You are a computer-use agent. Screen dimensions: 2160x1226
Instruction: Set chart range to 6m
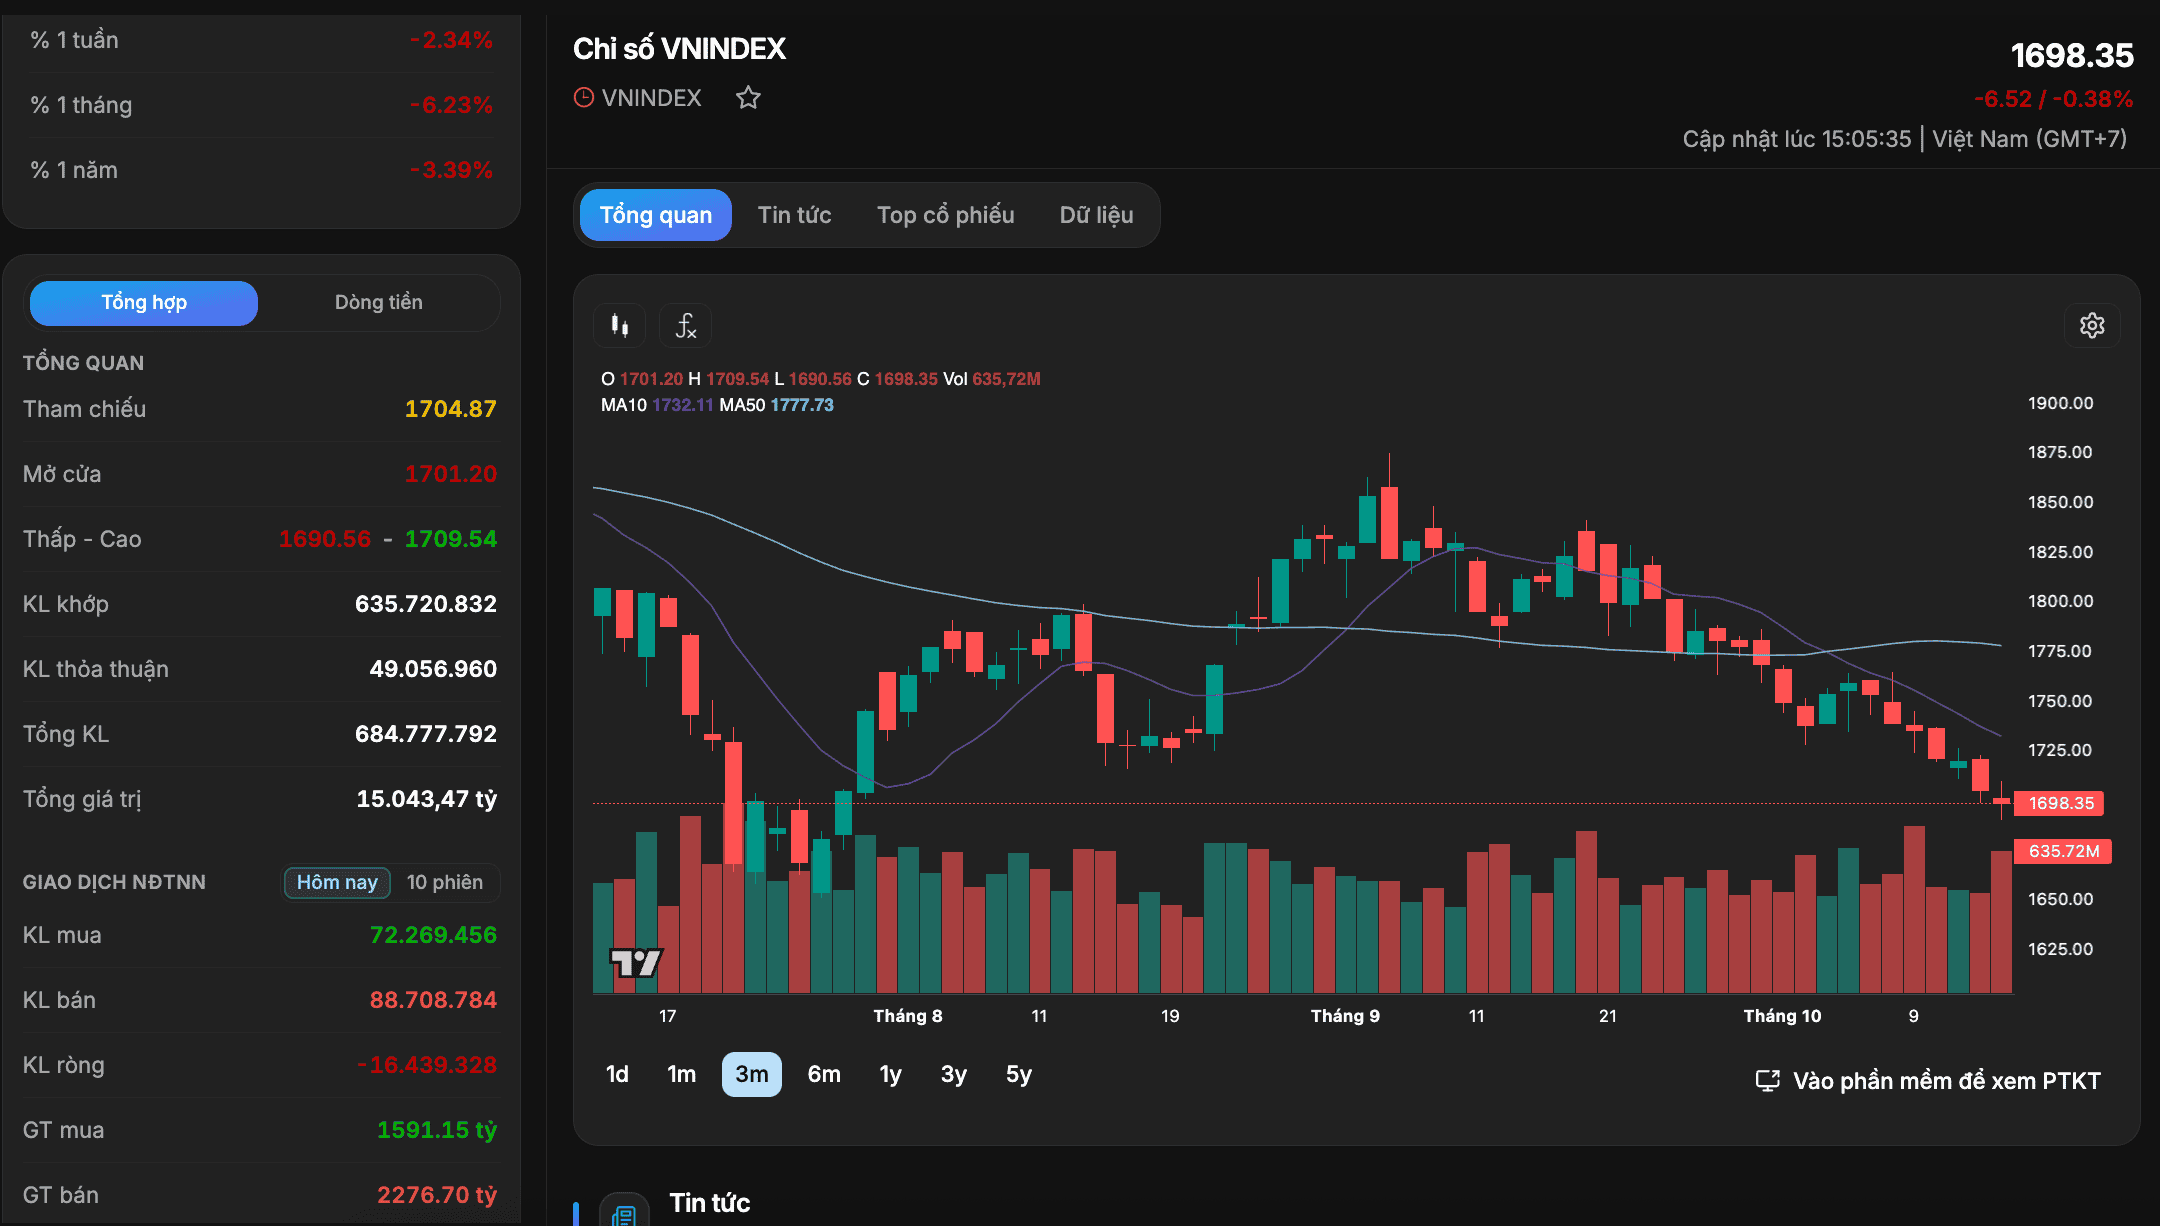click(x=824, y=1074)
